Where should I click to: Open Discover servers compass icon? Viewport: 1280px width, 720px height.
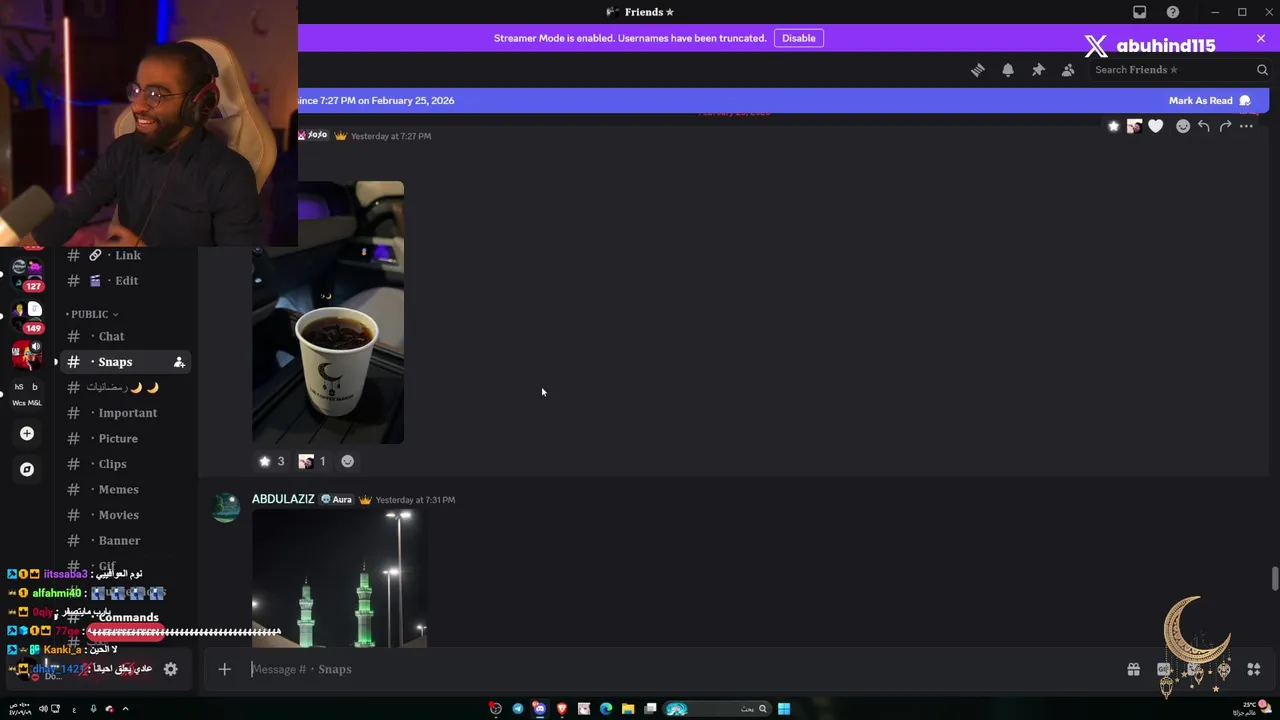pyautogui.click(x=27, y=469)
